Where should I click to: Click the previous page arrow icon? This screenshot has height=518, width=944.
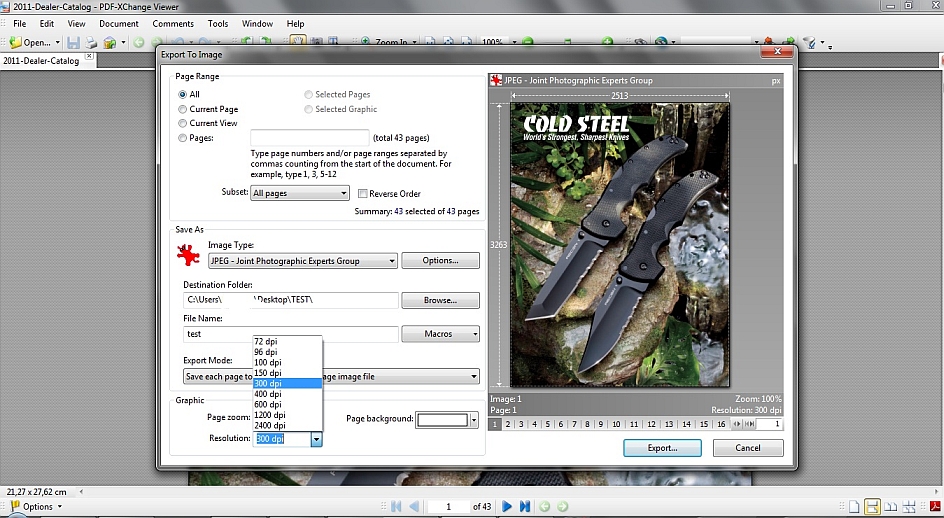click(415, 507)
